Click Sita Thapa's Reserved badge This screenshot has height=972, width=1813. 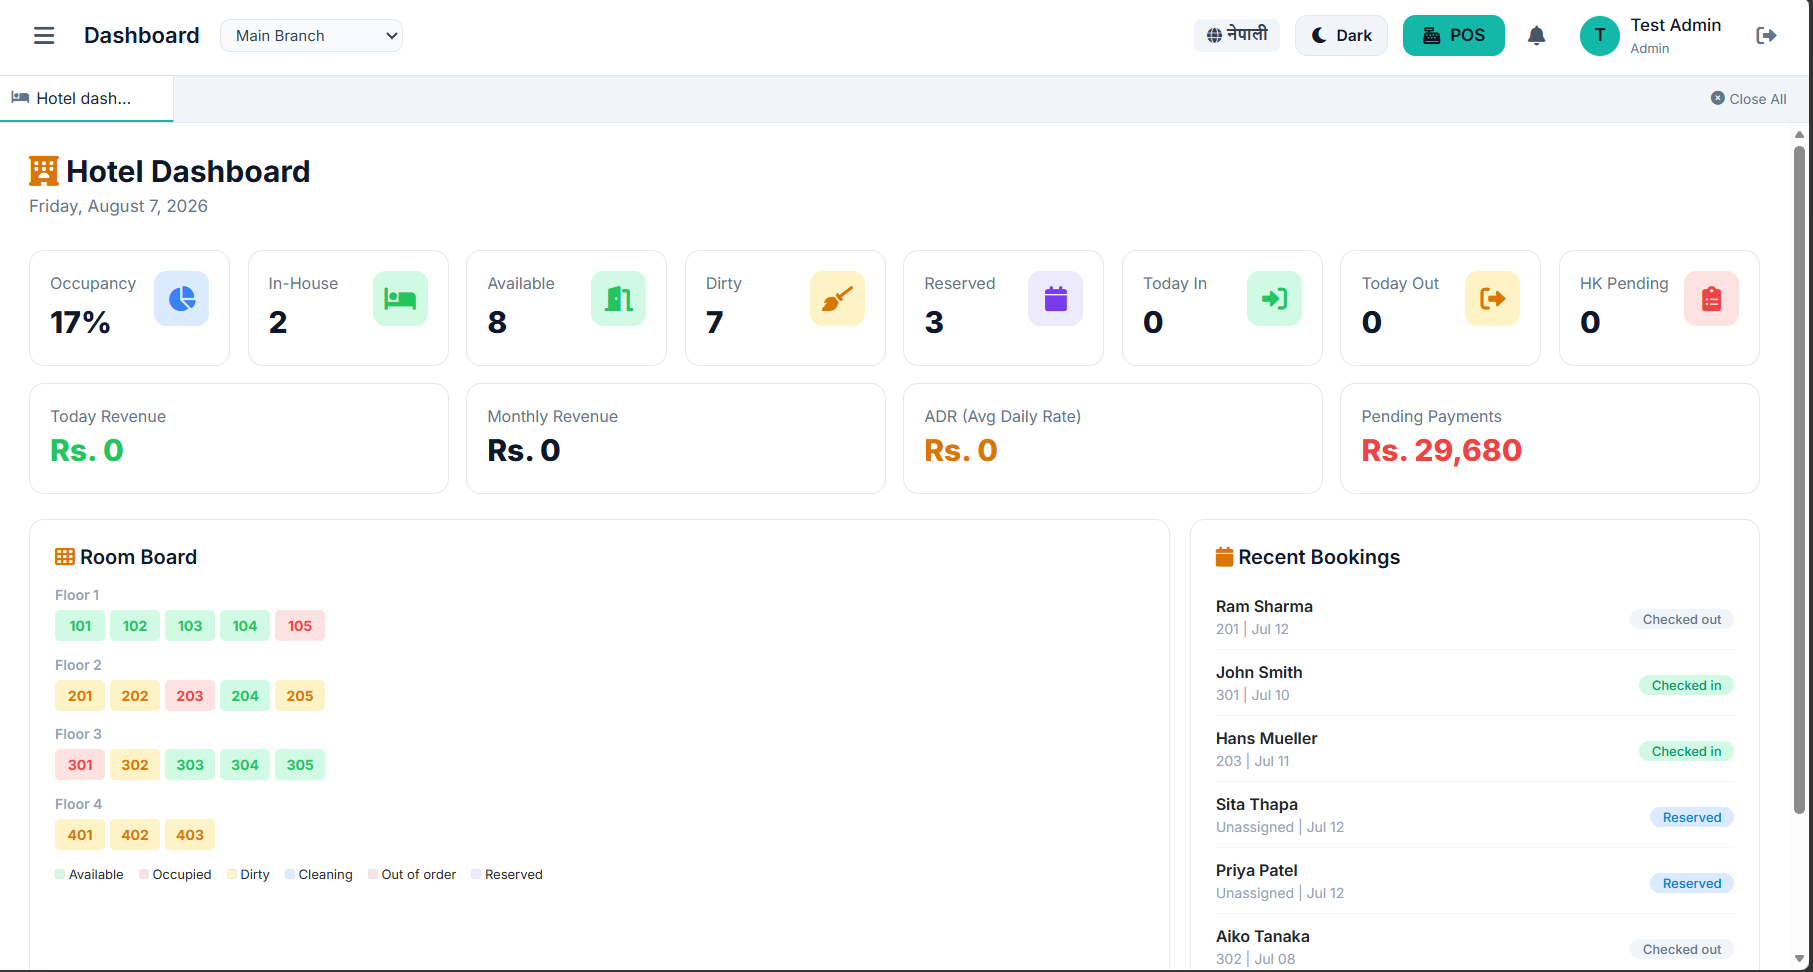point(1692,817)
